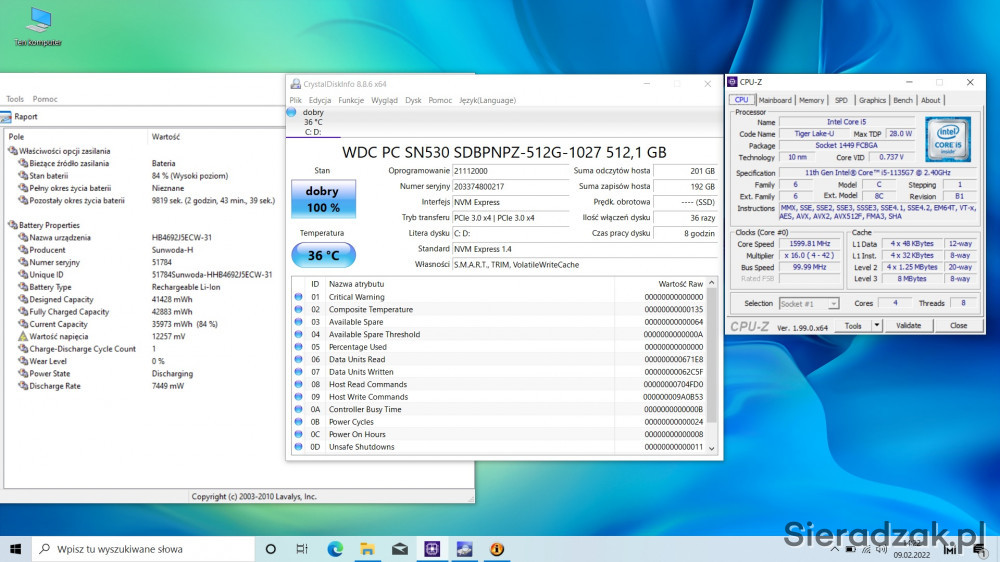Open Funkcje menu in CrystalDiskInfo
The image size is (1000, 562).
click(351, 100)
